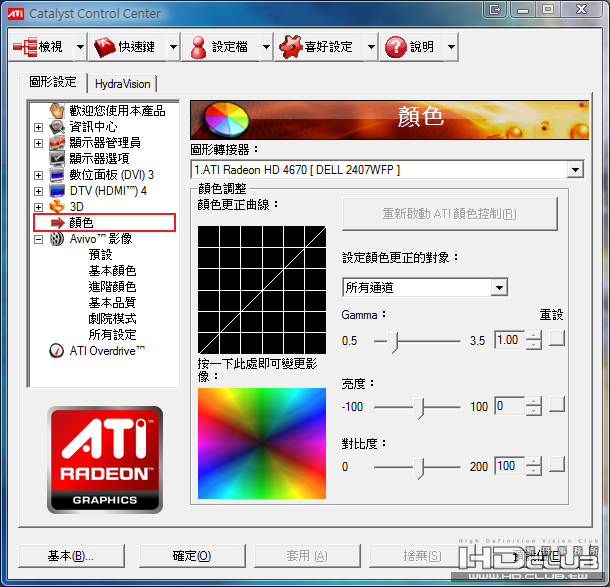Check the Gamma reset checkbox
Image resolution: width=610 pixels, height=587 pixels.
coord(557,338)
